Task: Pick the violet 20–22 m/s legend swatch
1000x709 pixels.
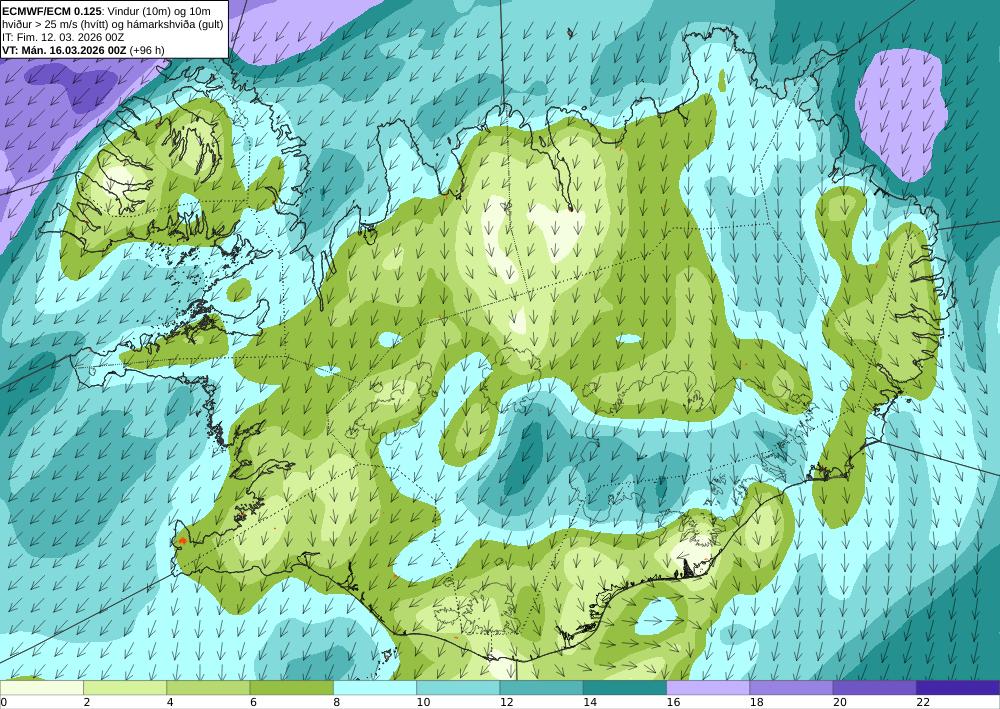Action: coord(875,688)
